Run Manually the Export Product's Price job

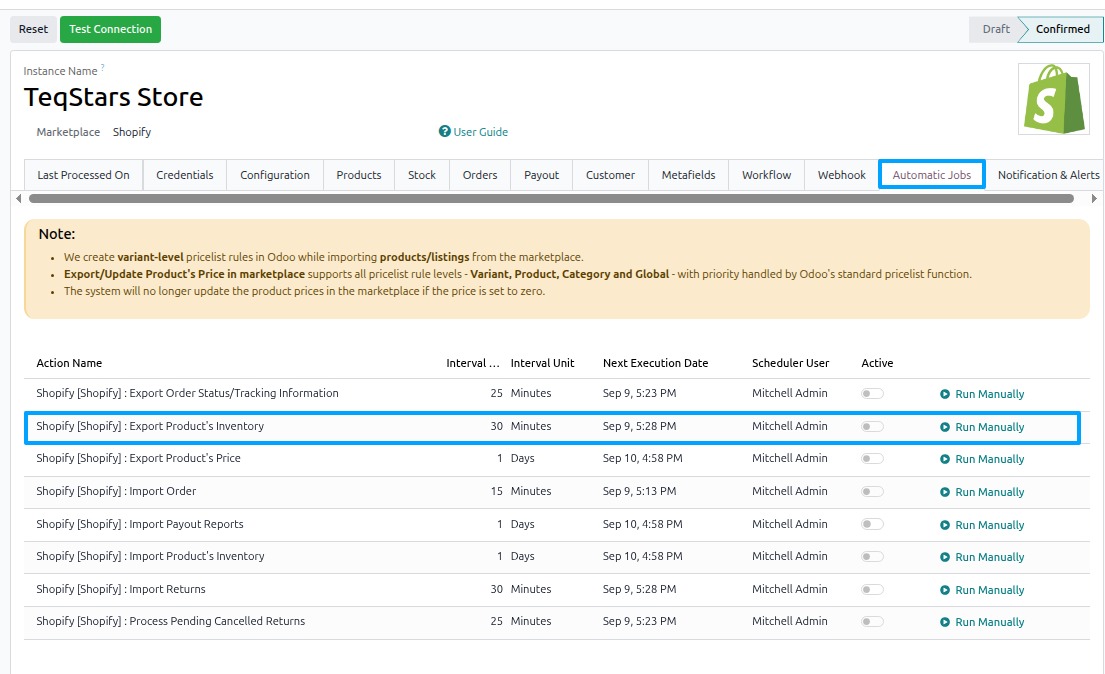coord(982,459)
